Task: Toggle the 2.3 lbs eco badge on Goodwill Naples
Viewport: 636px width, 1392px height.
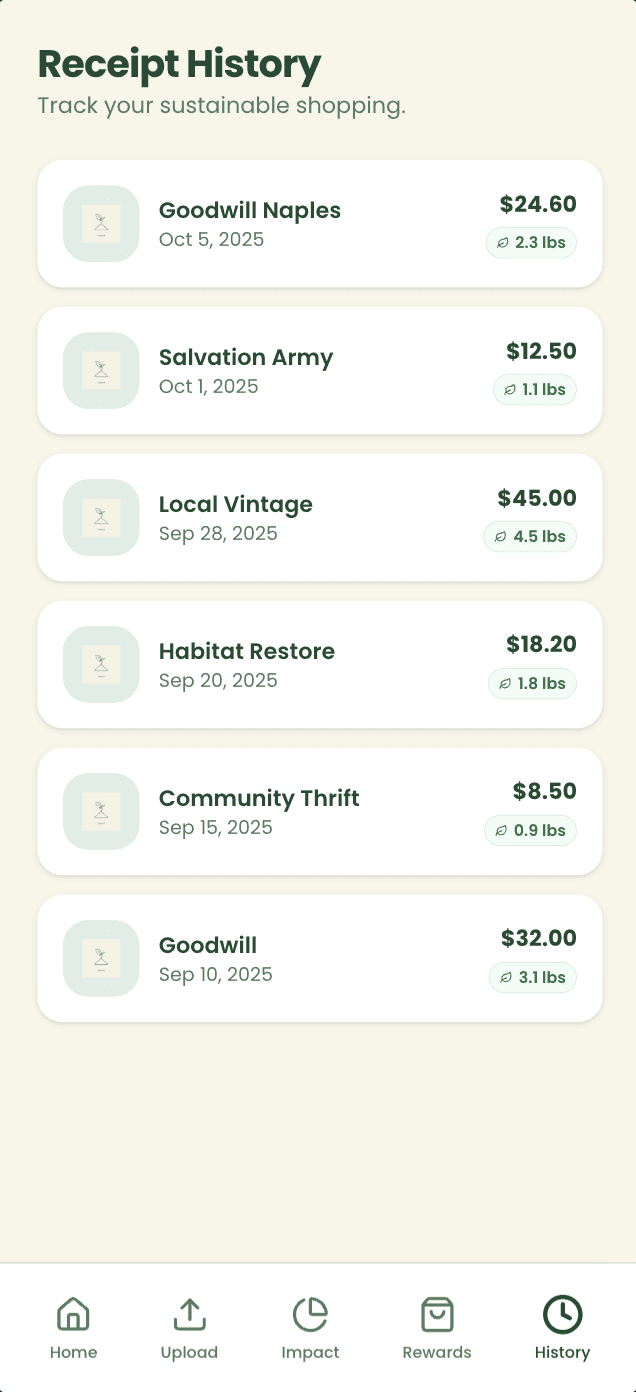Action: coord(531,242)
